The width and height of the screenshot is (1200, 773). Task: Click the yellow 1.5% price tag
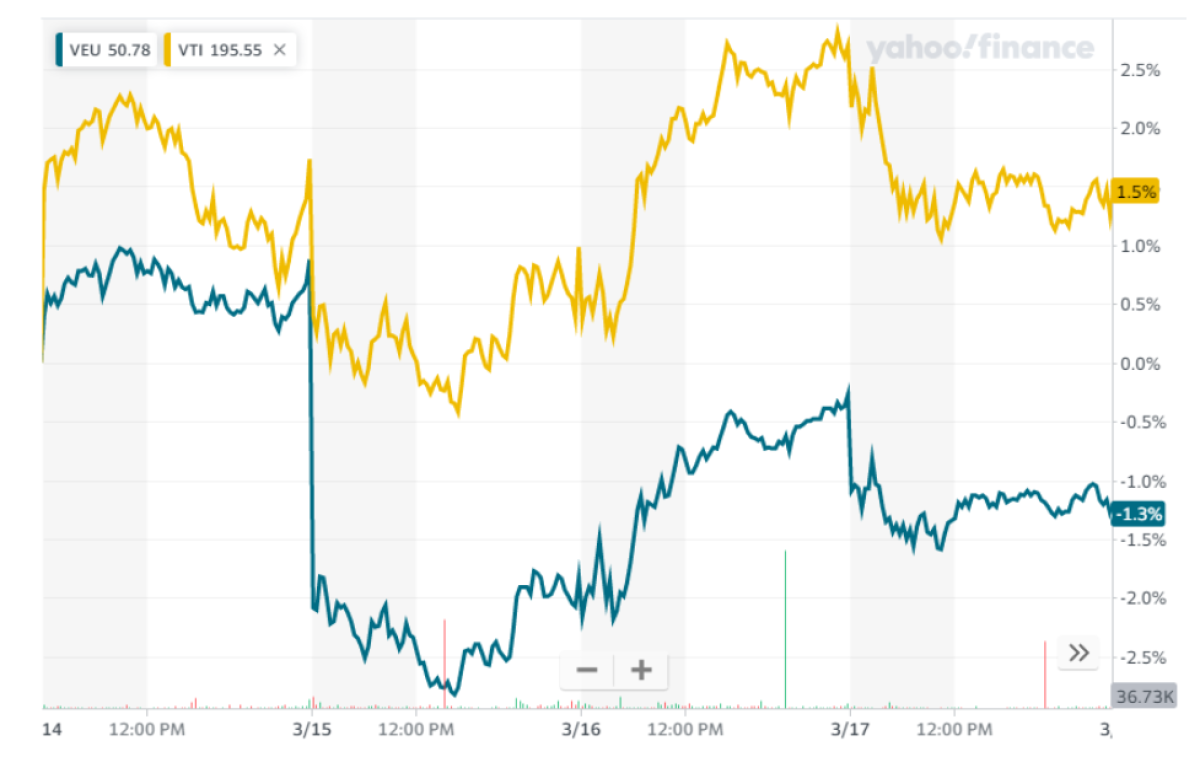click(x=1138, y=191)
